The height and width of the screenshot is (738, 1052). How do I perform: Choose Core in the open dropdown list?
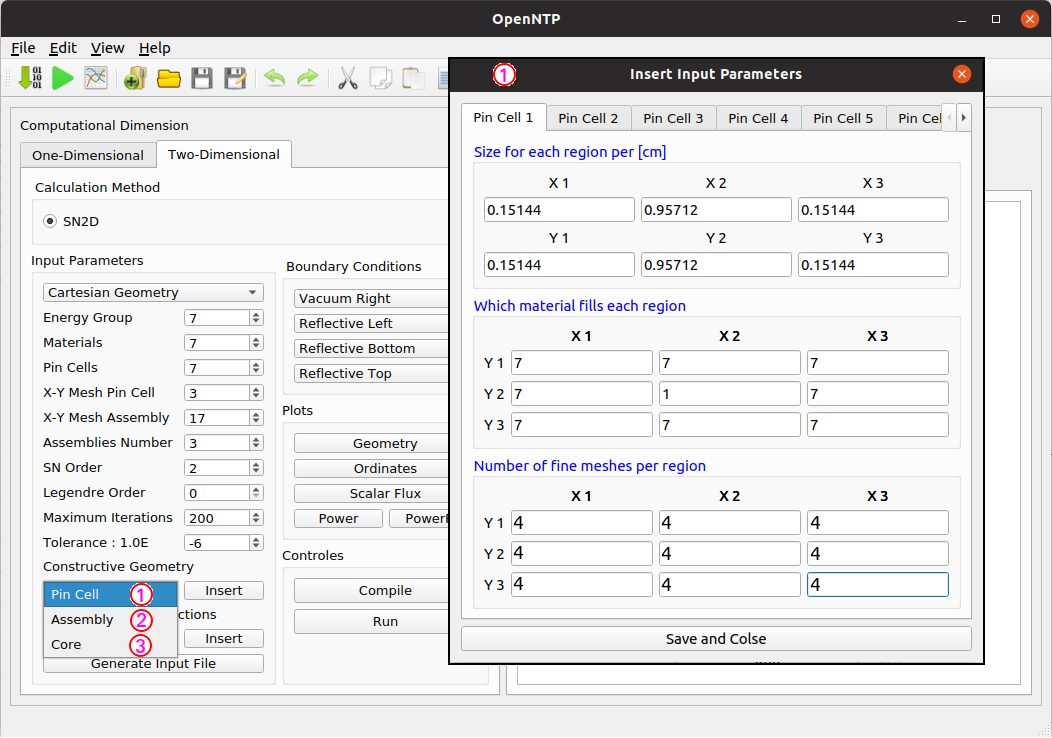click(x=110, y=644)
